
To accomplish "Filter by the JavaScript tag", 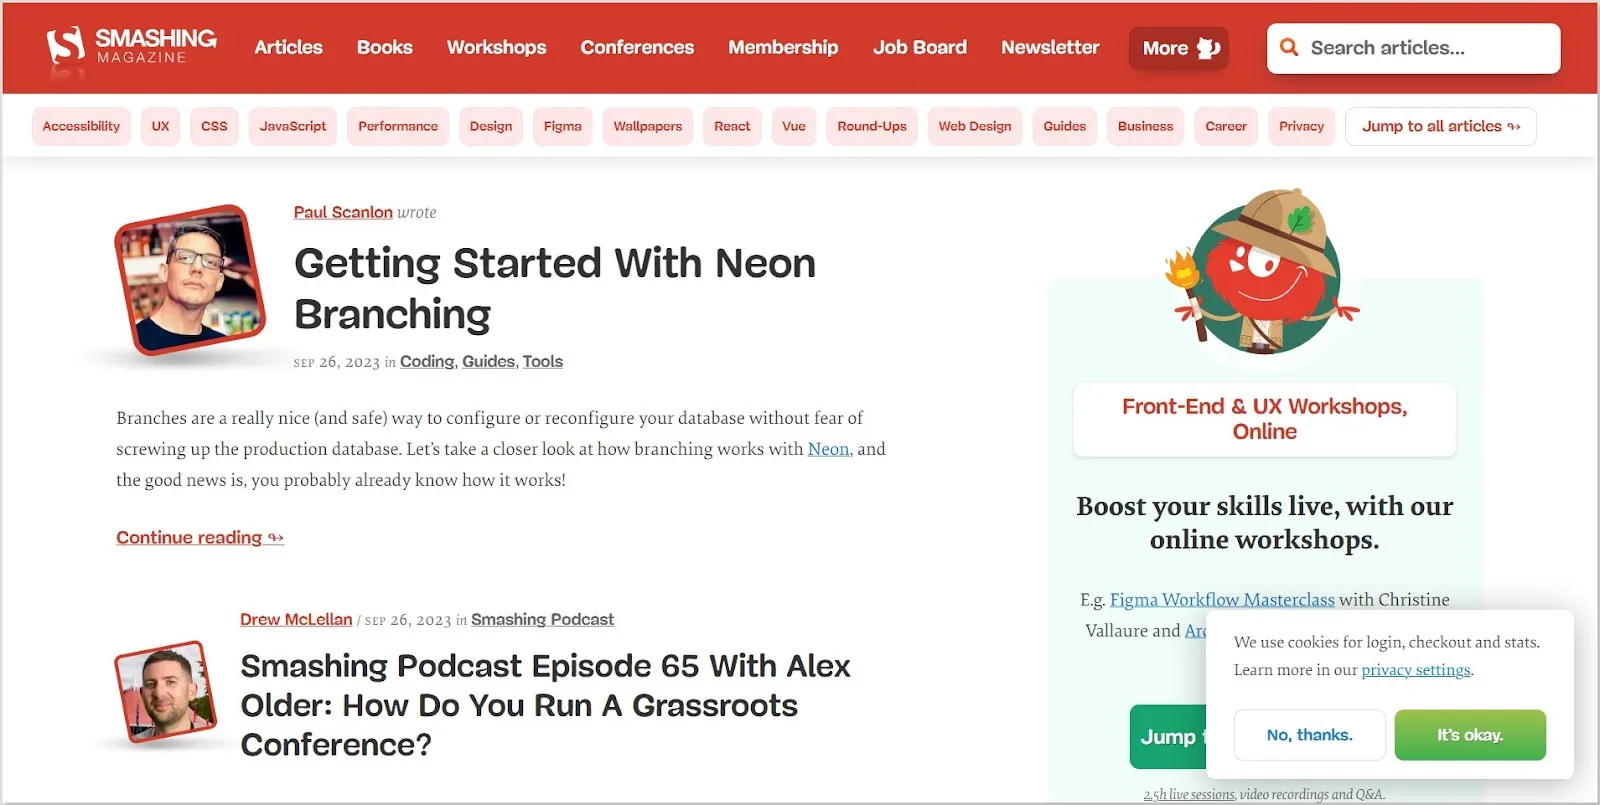I will pyautogui.click(x=293, y=126).
